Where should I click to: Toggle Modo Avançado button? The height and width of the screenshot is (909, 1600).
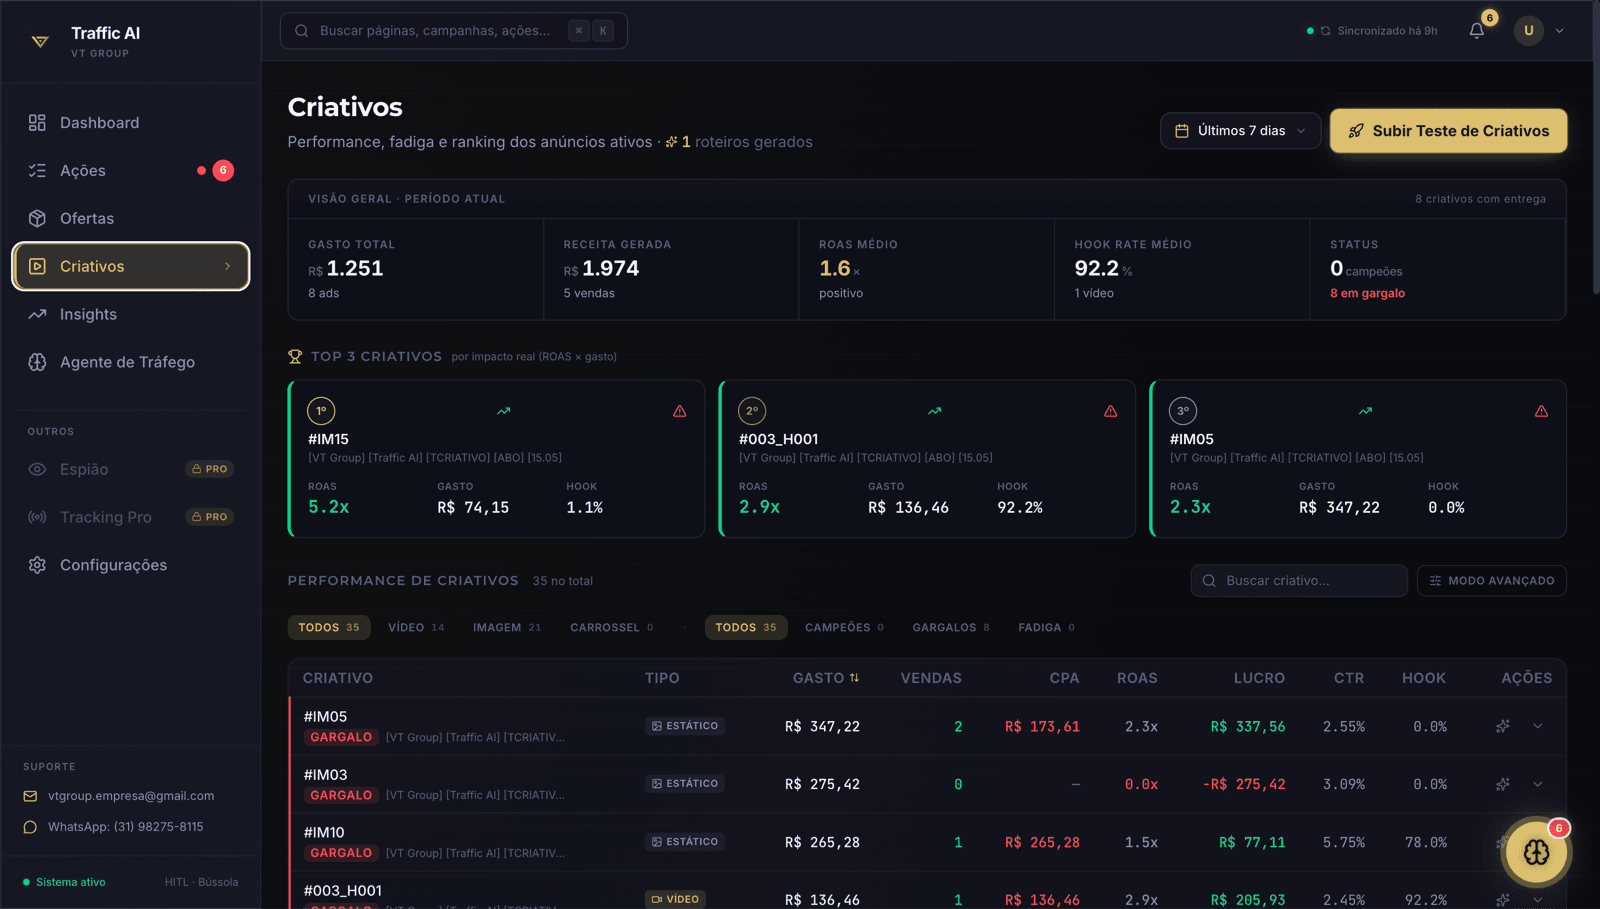[1491, 581]
